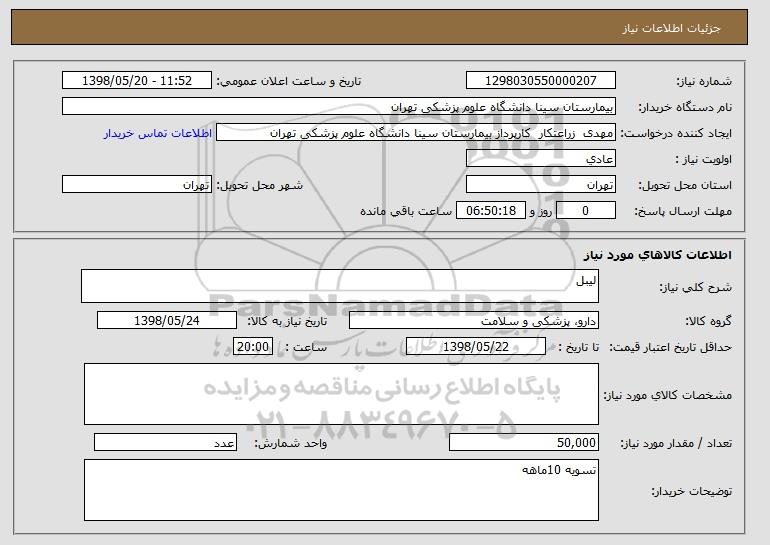Click the delivery city field تهران
The width and height of the screenshot is (770, 545).
(x=137, y=185)
